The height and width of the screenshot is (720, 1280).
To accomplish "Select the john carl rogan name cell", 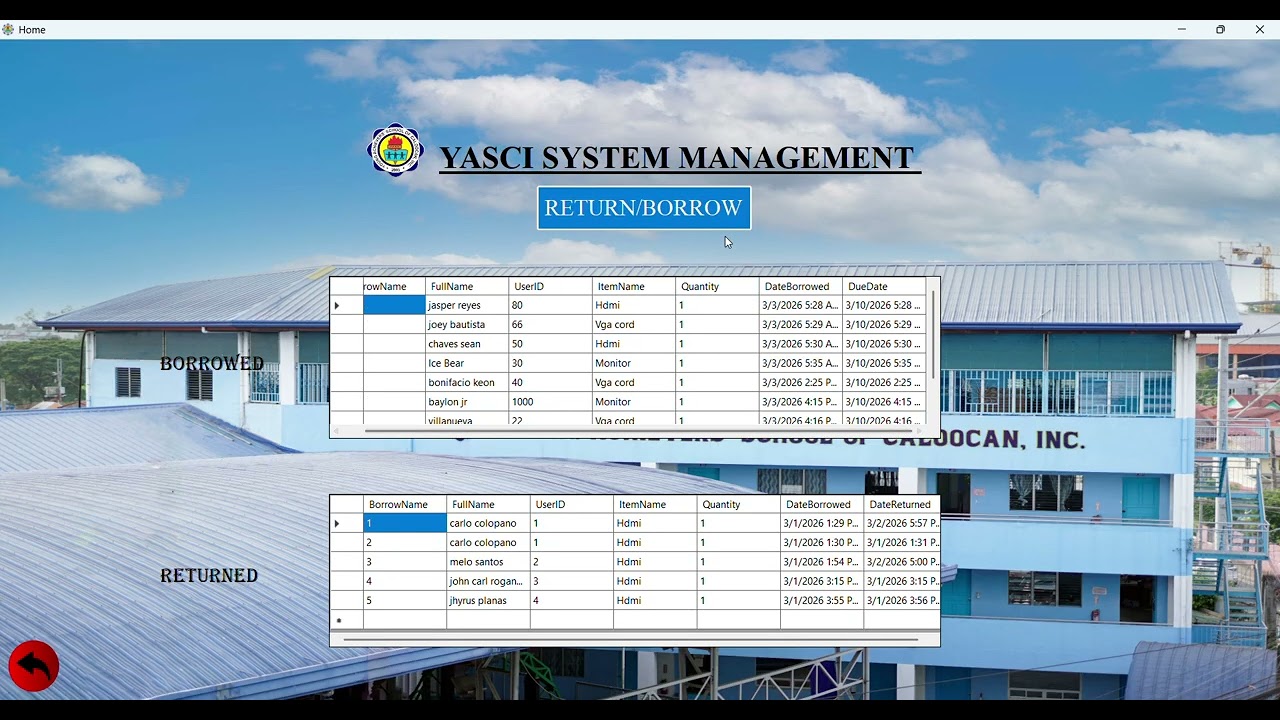I will [488, 581].
